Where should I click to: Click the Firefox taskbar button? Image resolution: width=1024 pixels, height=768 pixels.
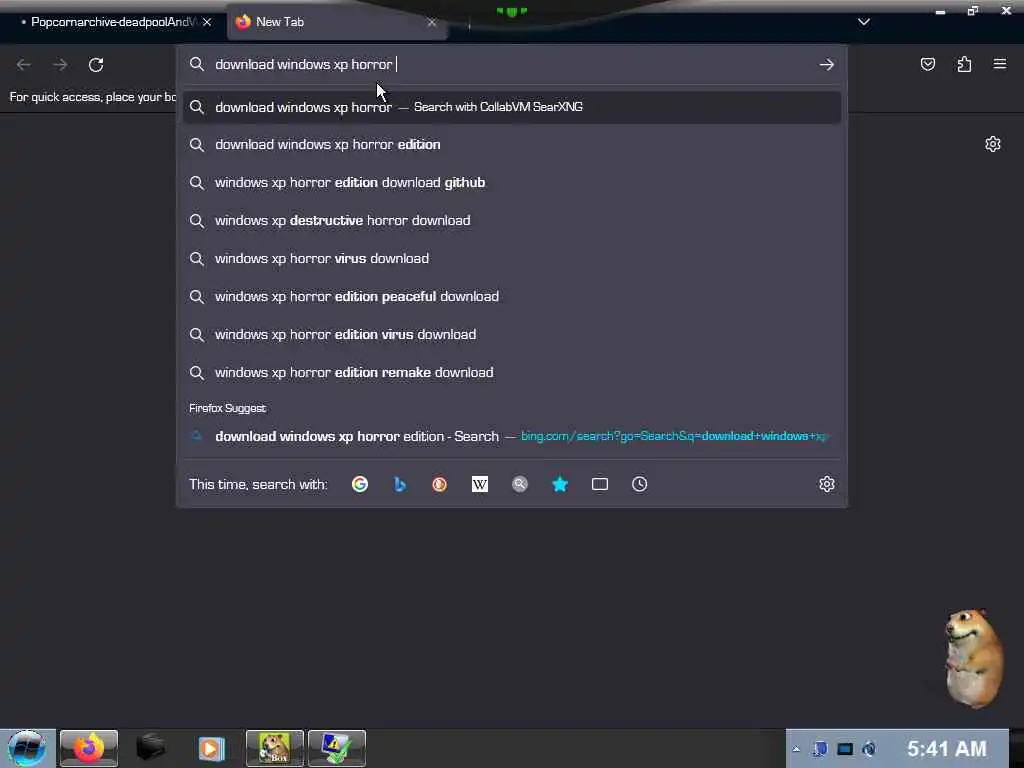(x=89, y=748)
